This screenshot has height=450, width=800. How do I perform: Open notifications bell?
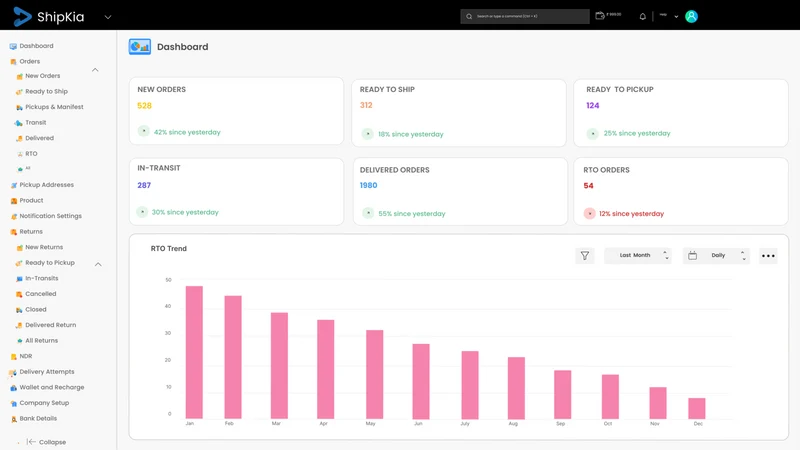[x=642, y=16]
